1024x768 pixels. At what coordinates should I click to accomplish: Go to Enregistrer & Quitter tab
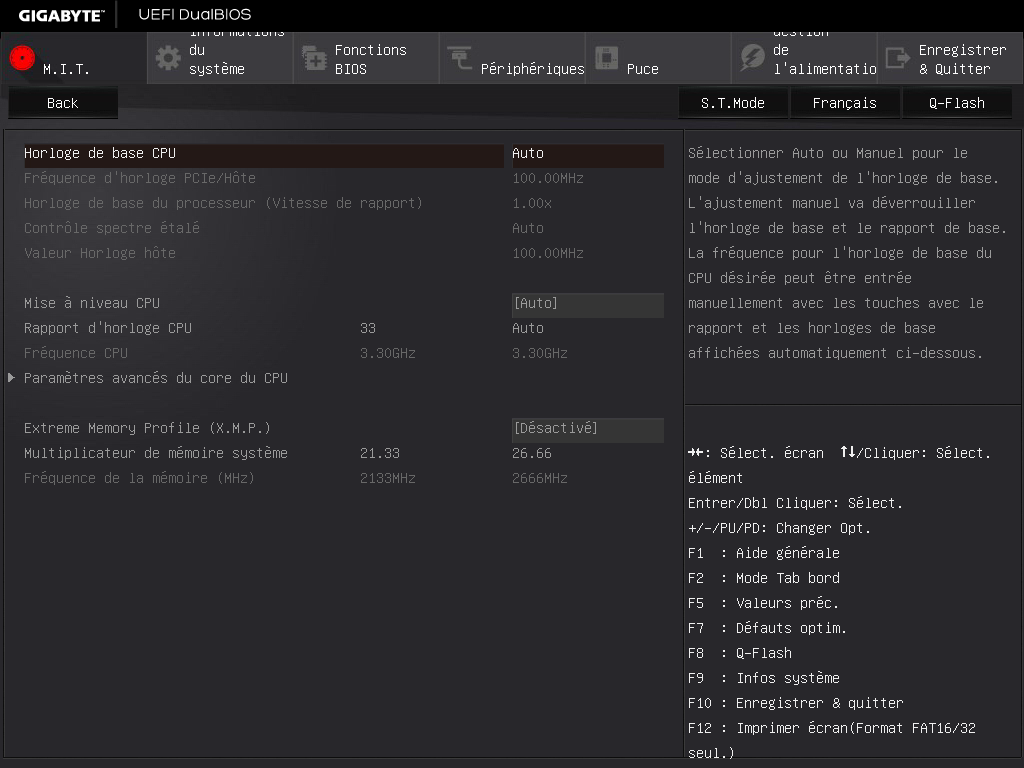(x=951, y=58)
